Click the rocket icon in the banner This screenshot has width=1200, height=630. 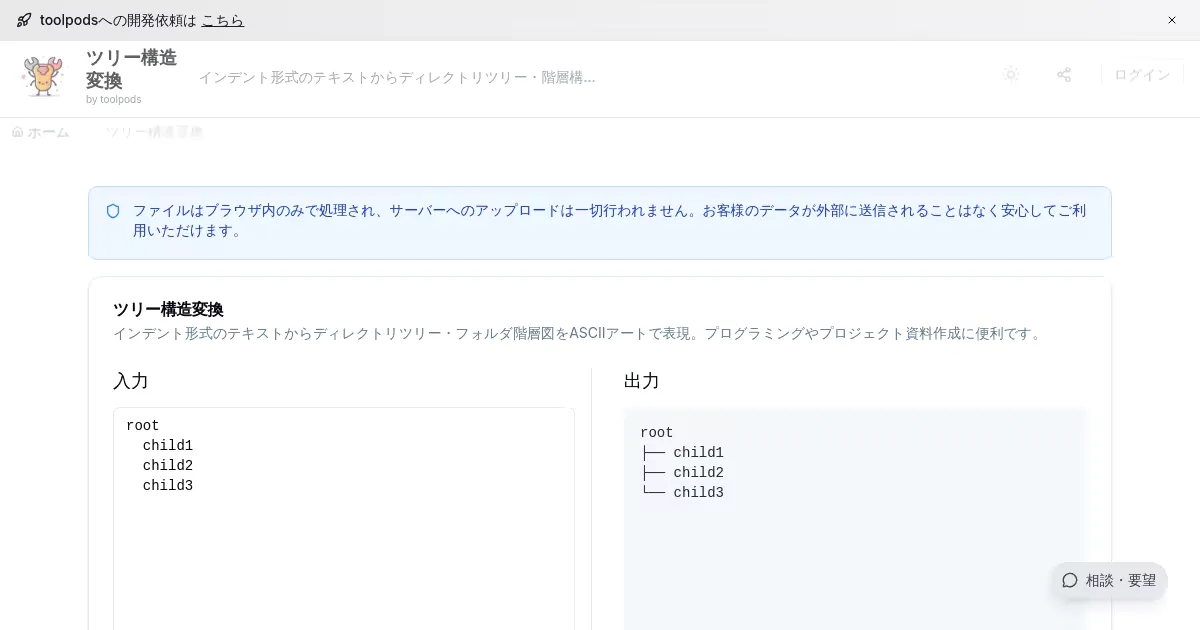pyautogui.click(x=24, y=20)
